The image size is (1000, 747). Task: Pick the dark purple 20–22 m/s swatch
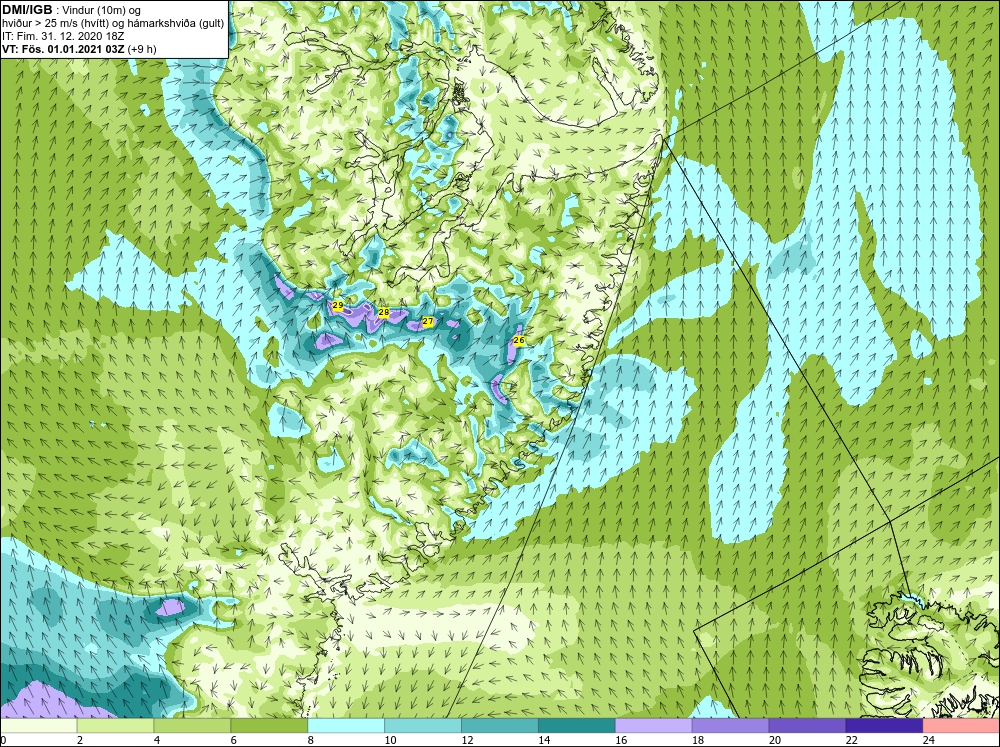[807, 726]
